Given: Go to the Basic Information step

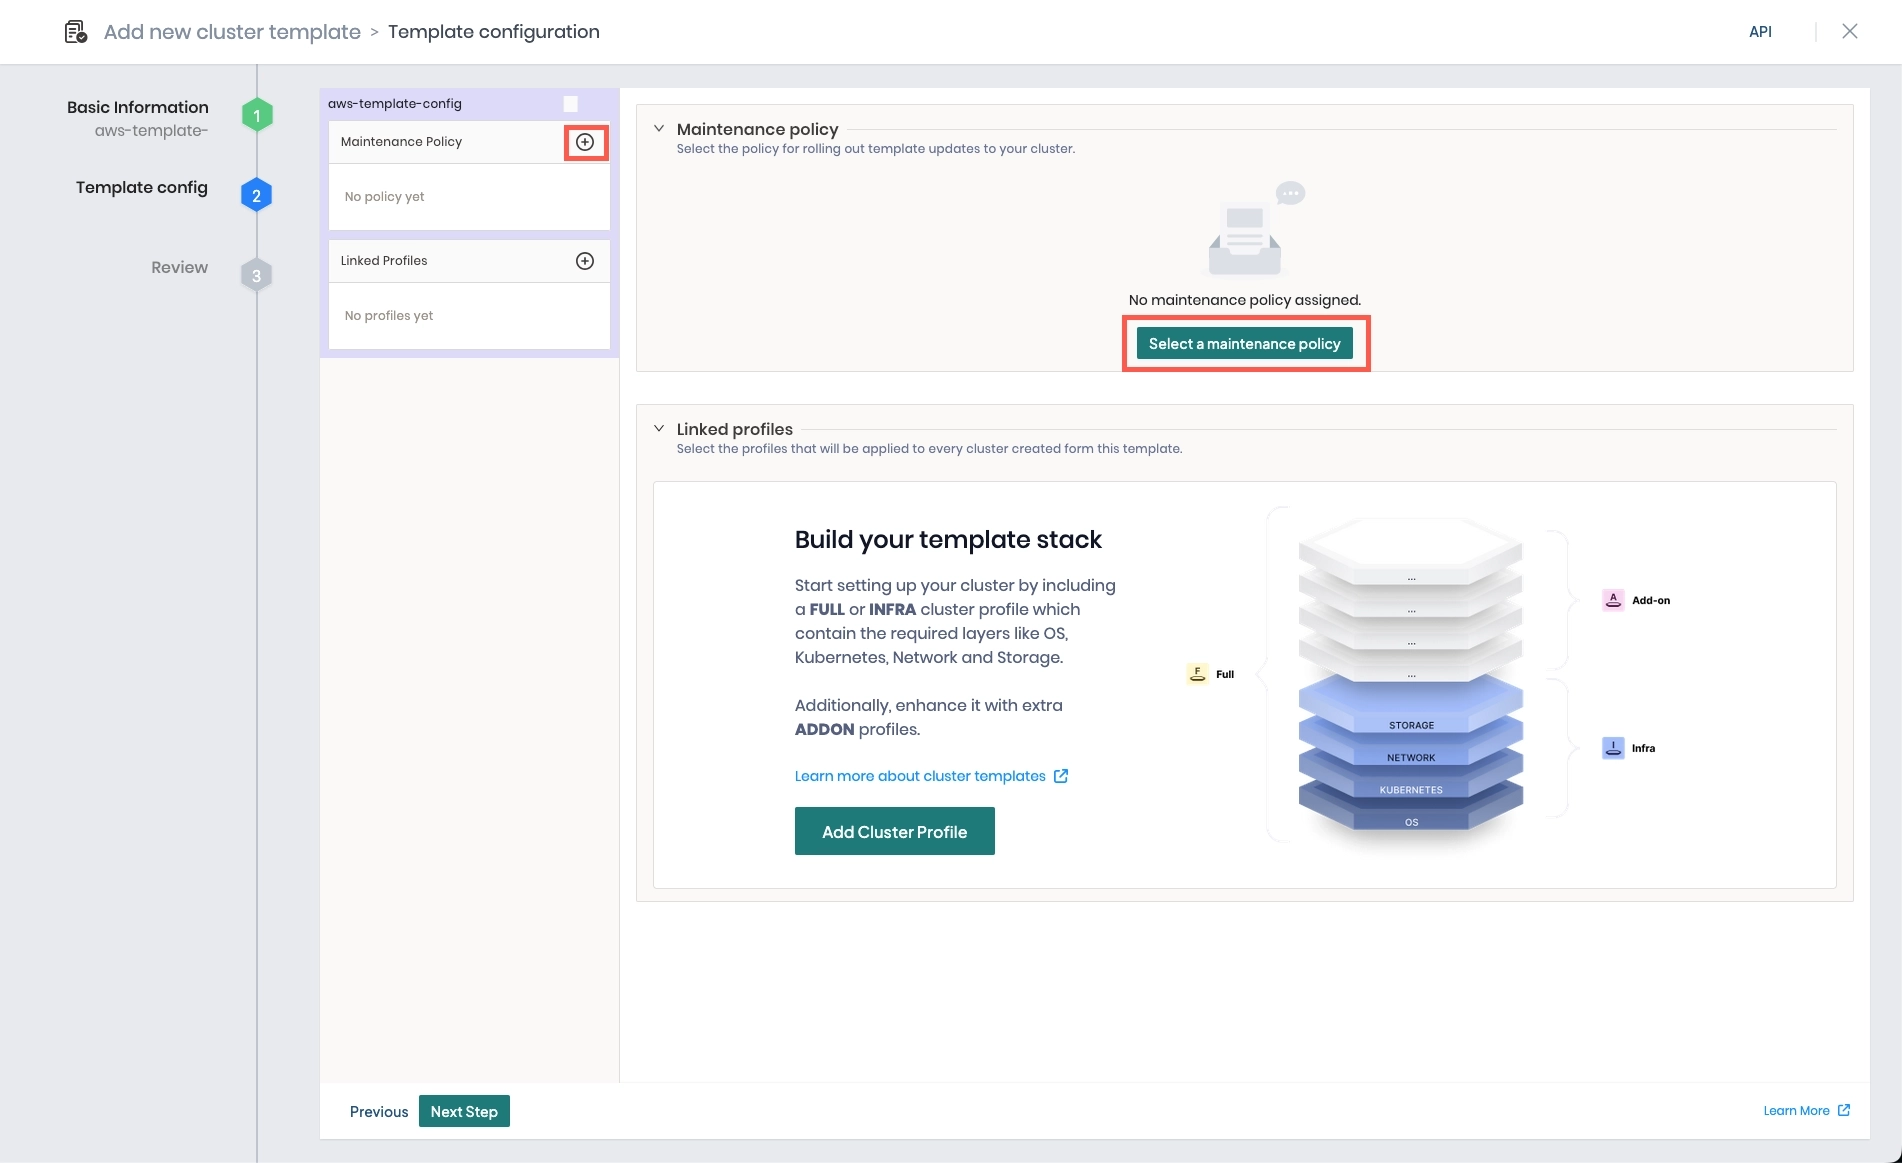Looking at the screenshot, I should click(136, 107).
